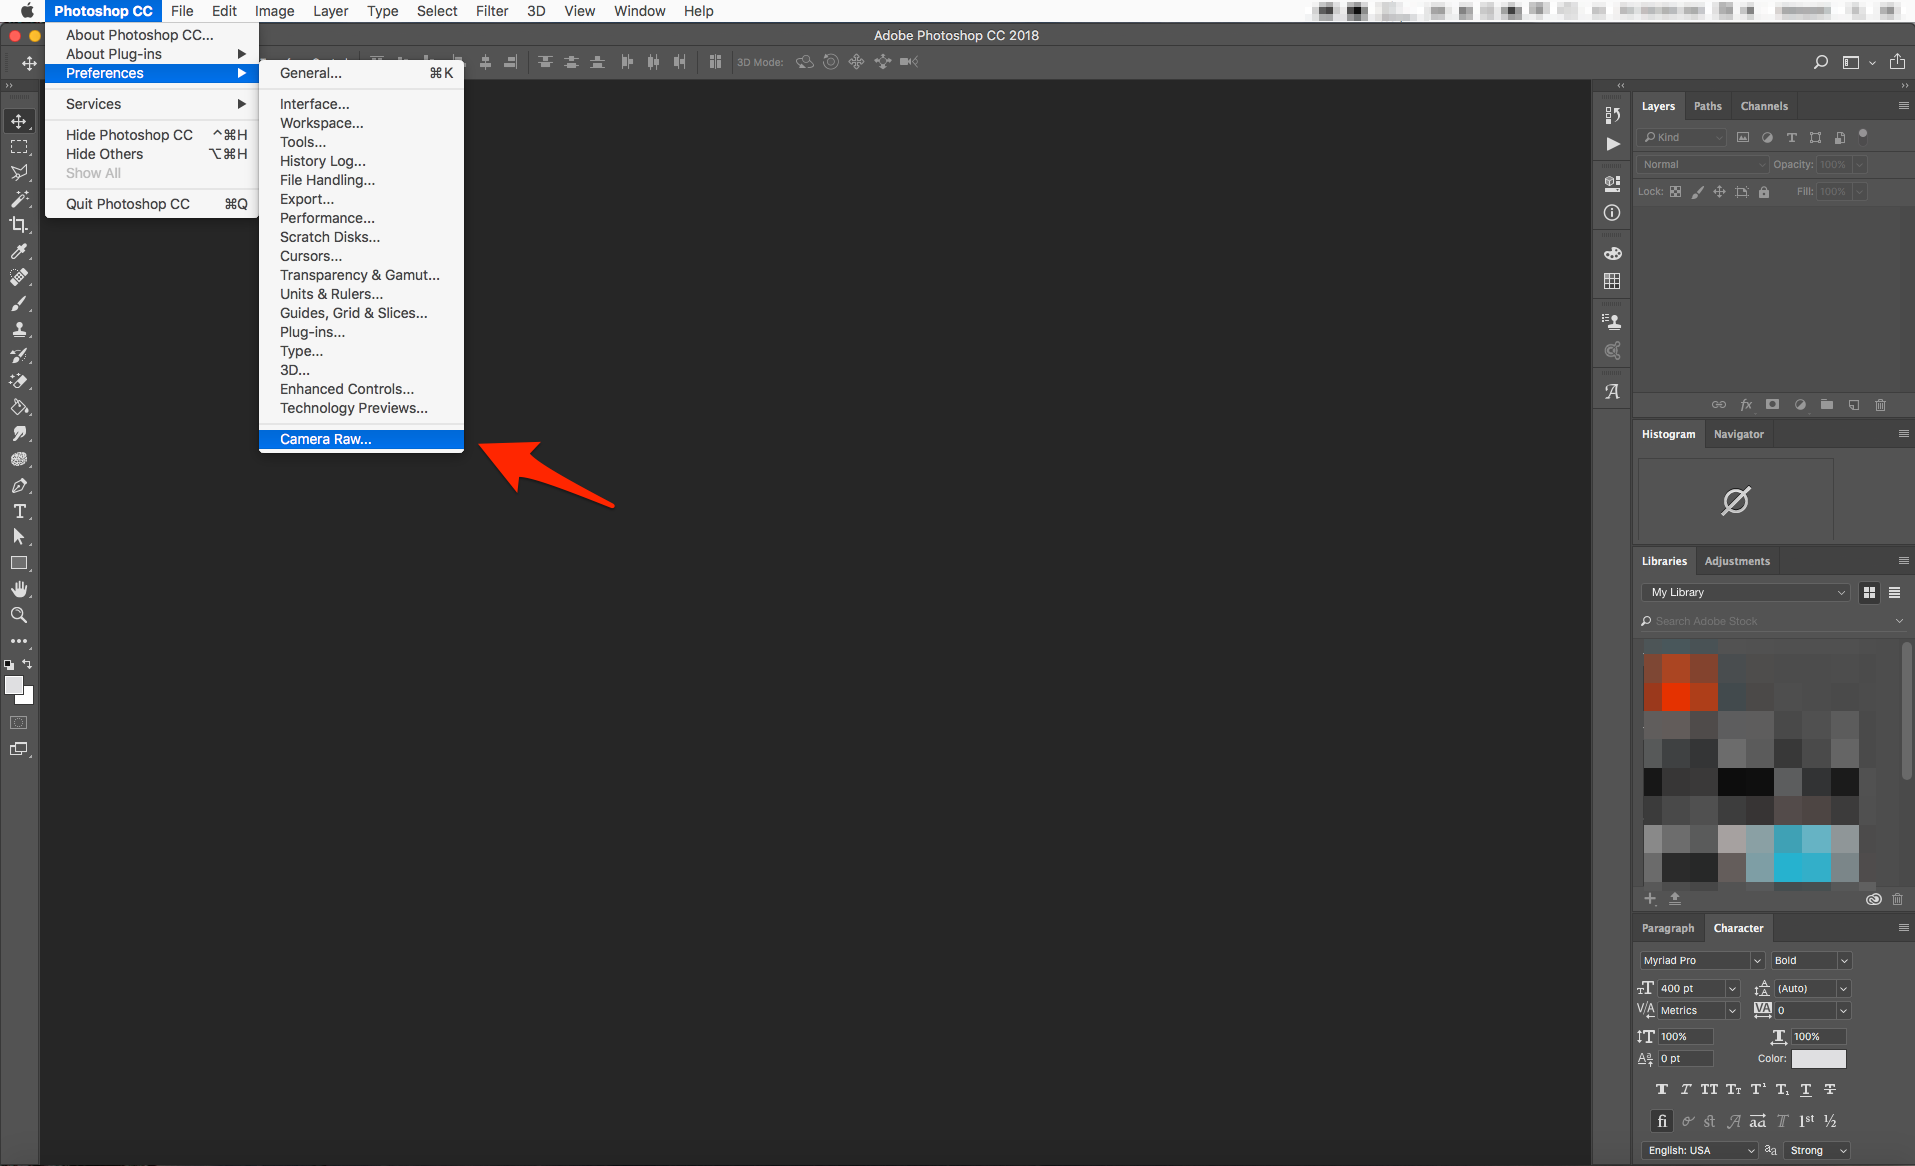Open the Myriad Pro font family dropdown
The image size is (1915, 1166).
(1702, 960)
